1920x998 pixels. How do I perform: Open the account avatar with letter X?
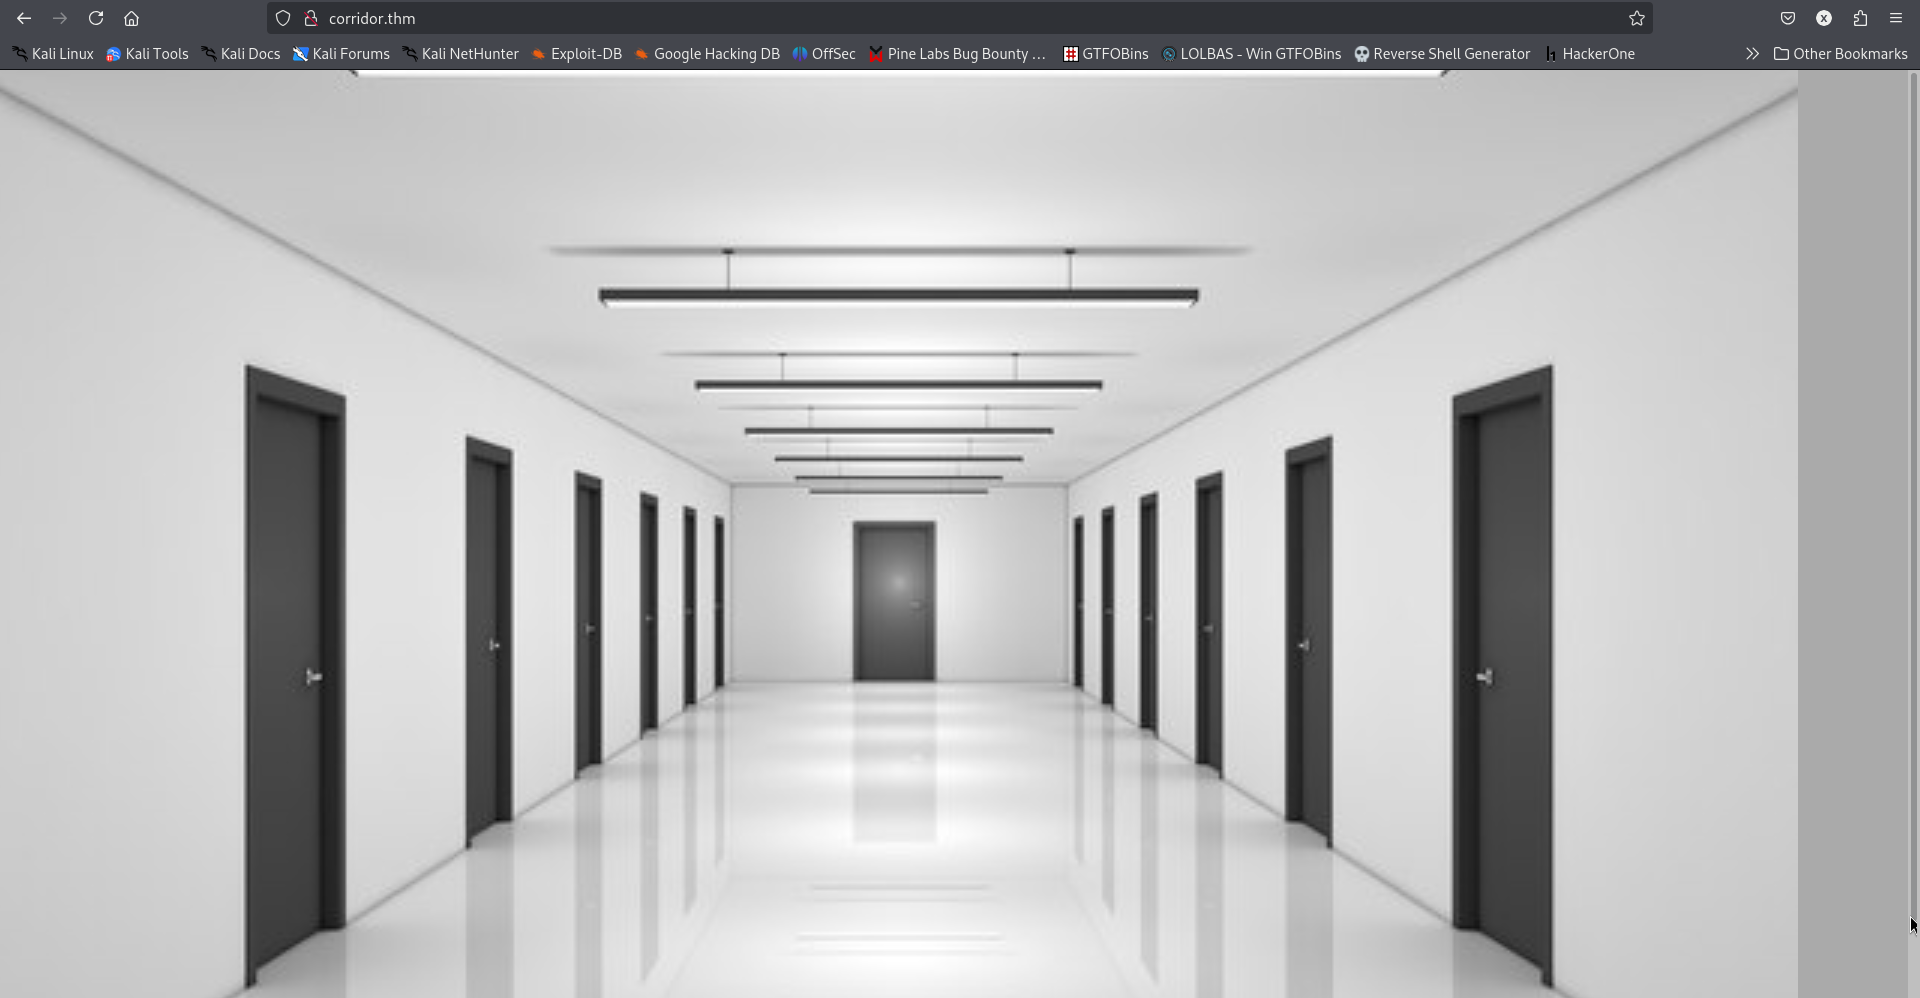[x=1824, y=18]
